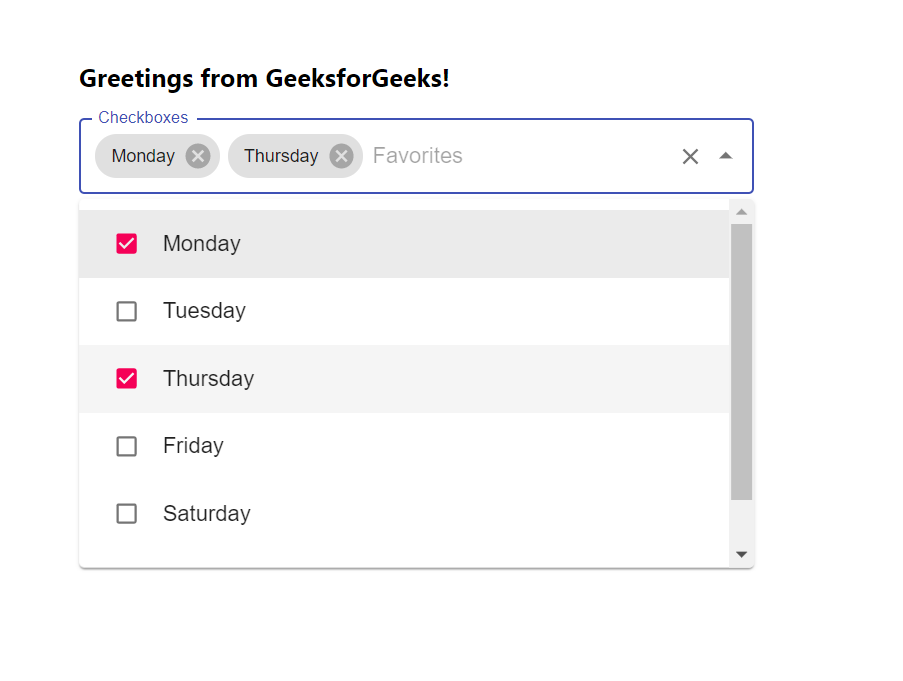Pick the Friday option text

coord(193,446)
